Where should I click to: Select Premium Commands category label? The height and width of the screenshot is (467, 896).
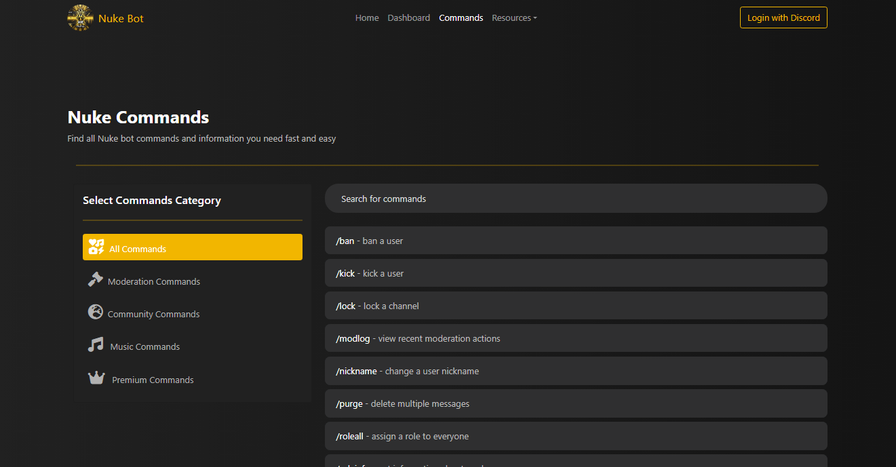point(153,380)
